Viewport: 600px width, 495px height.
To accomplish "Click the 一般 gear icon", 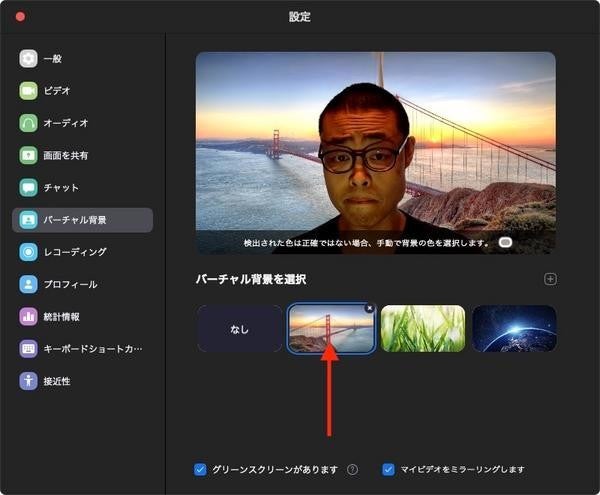I will tap(28, 59).
